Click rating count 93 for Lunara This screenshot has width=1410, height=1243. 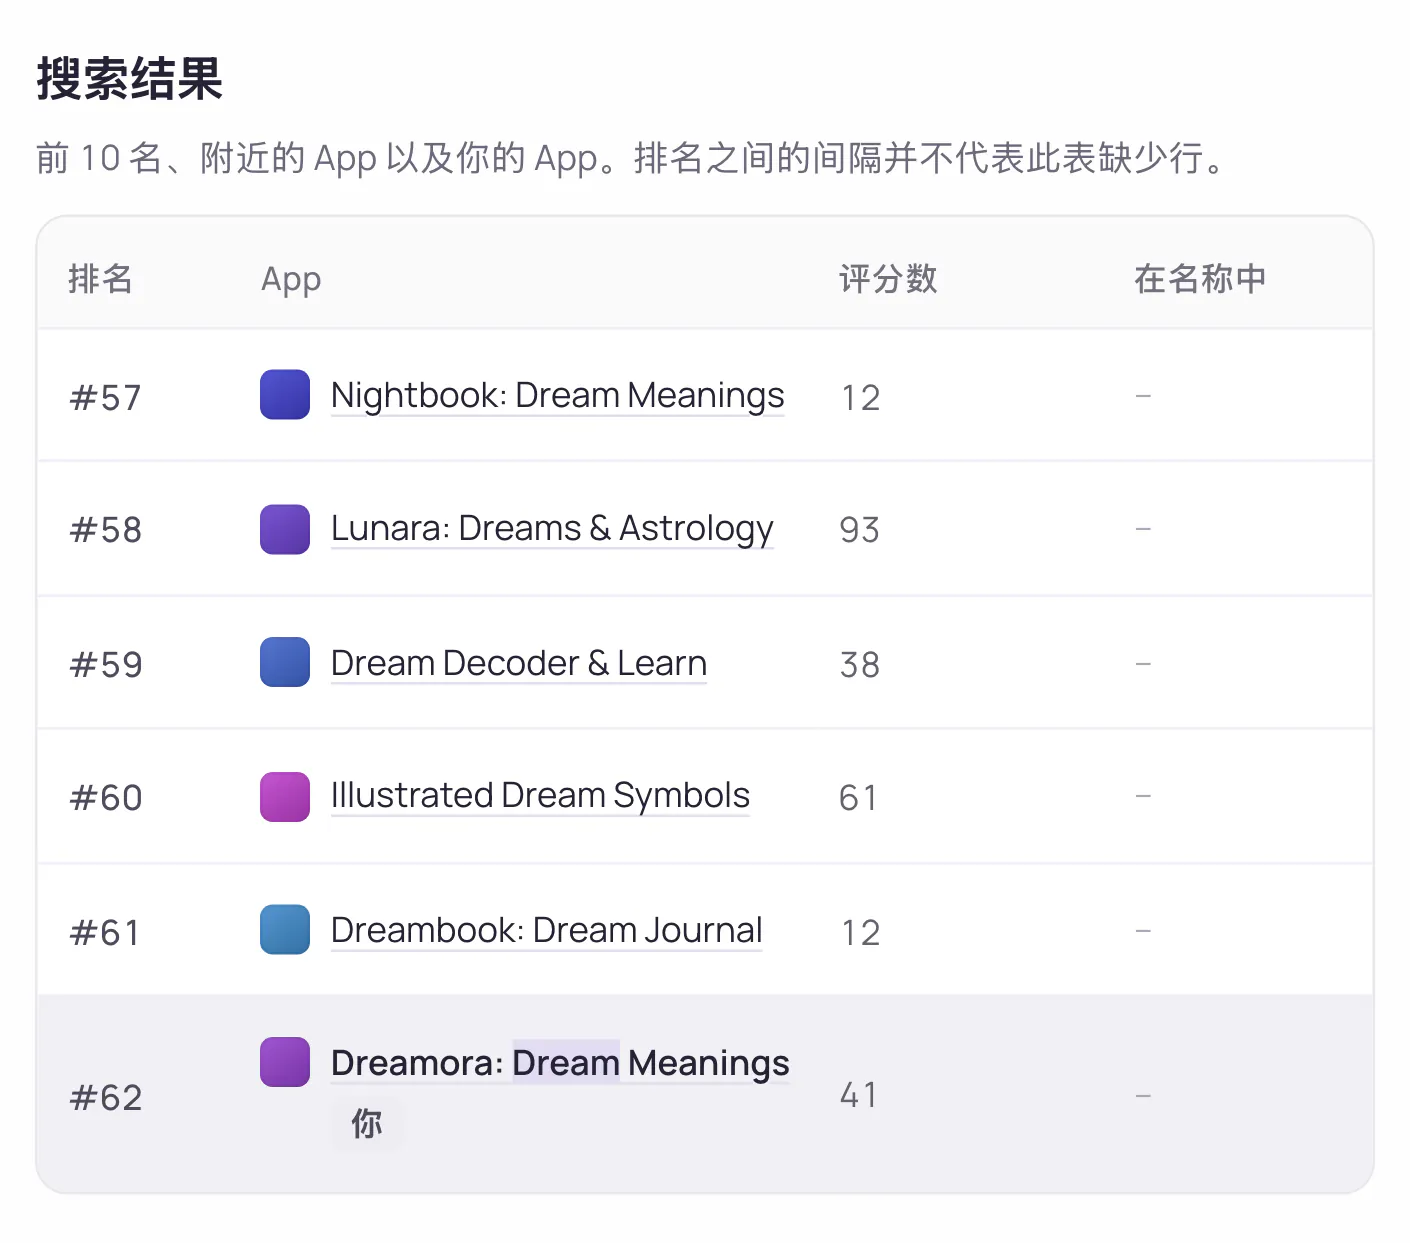(x=859, y=530)
